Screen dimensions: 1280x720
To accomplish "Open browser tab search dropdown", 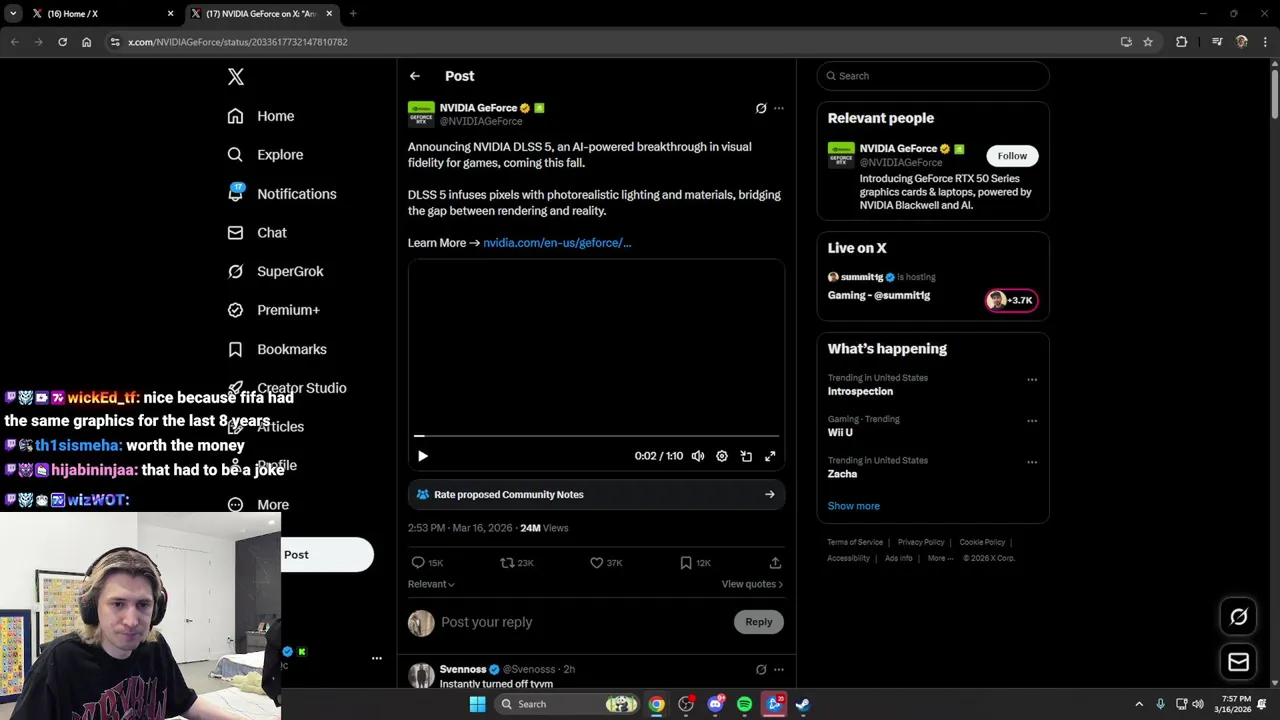I will coord(12,14).
